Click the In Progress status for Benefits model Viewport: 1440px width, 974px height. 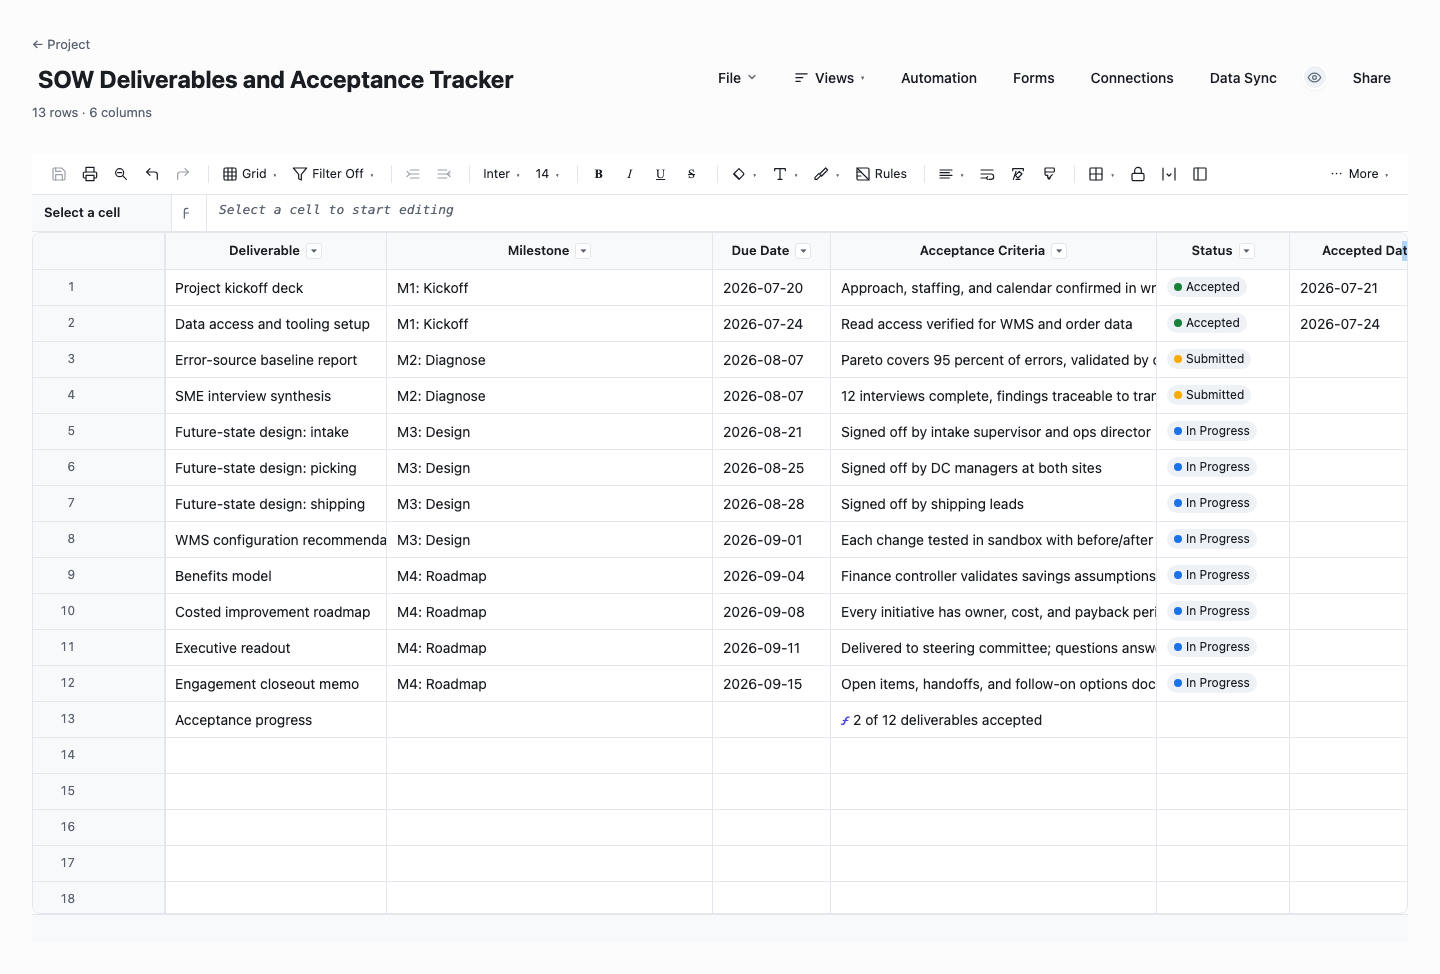[x=1211, y=575]
